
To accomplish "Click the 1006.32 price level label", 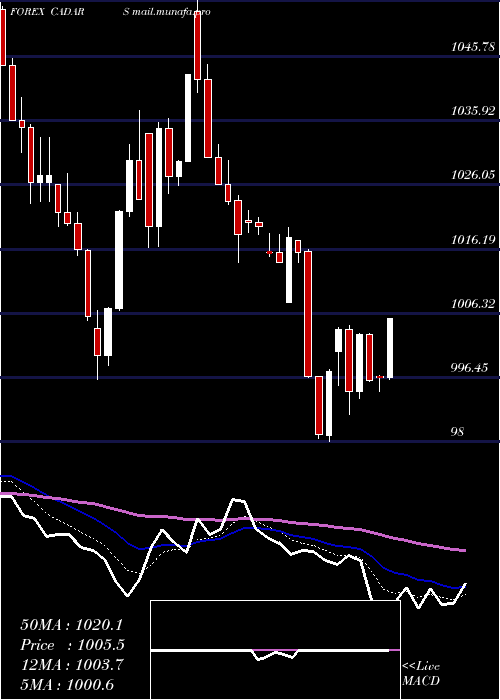I will [473, 304].
